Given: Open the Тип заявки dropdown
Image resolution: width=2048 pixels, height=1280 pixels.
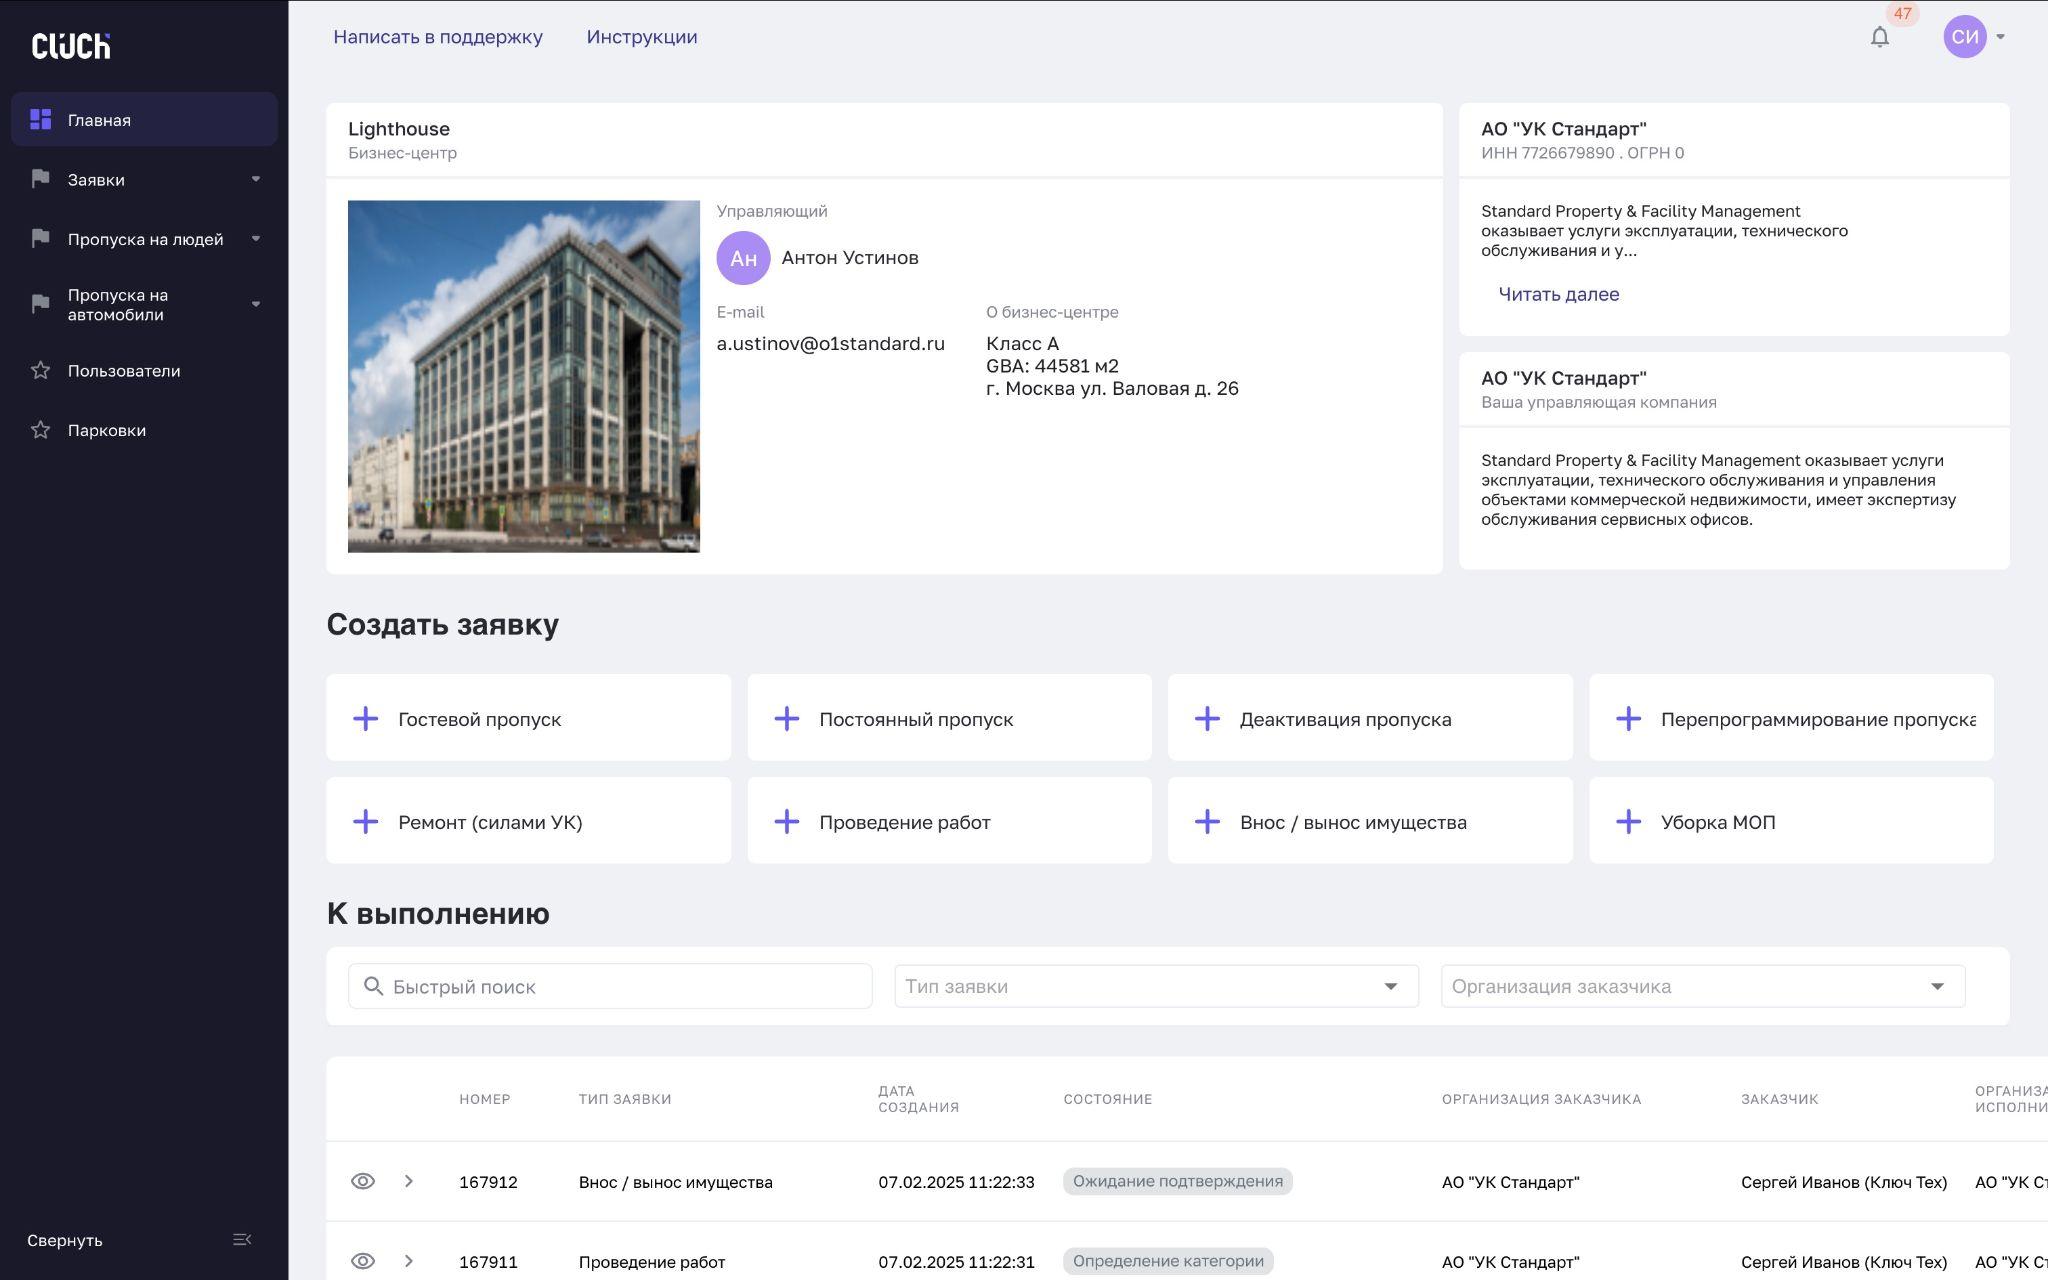Looking at the screenshot, I should click(x=1156, y=986).
